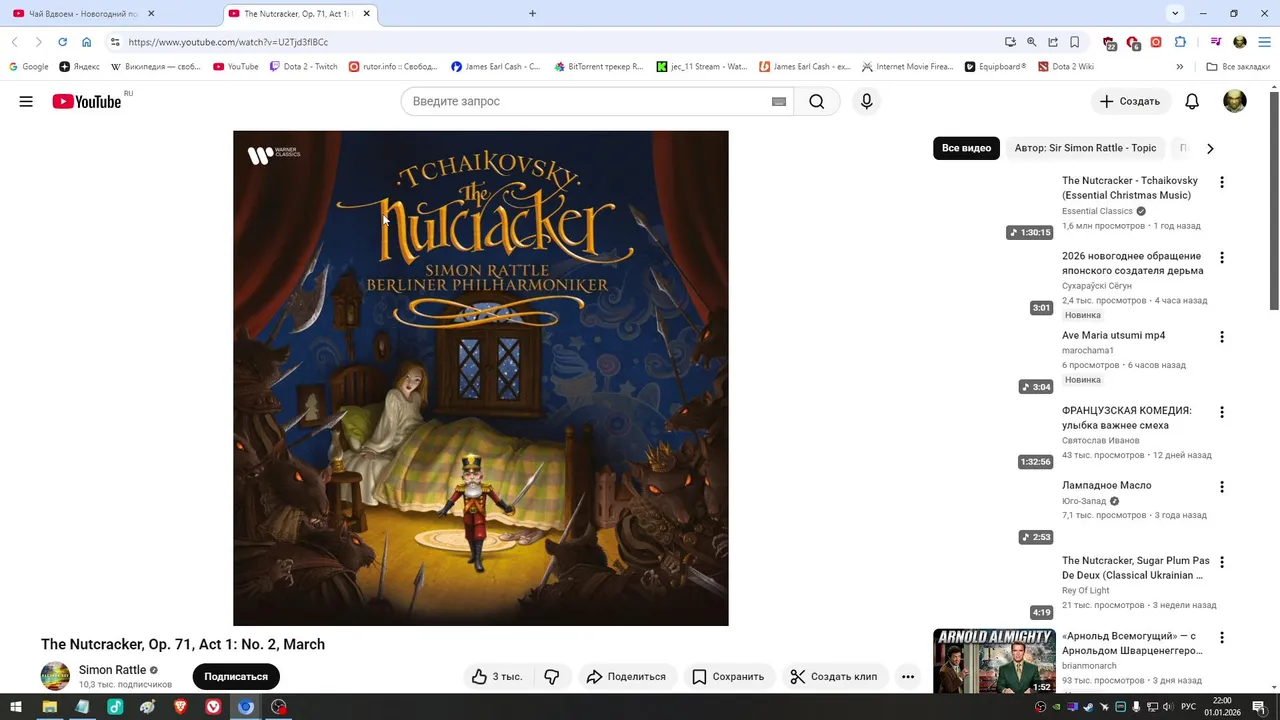
Task: Open OBS Studio from taskbar
Action: click(279, 707)
